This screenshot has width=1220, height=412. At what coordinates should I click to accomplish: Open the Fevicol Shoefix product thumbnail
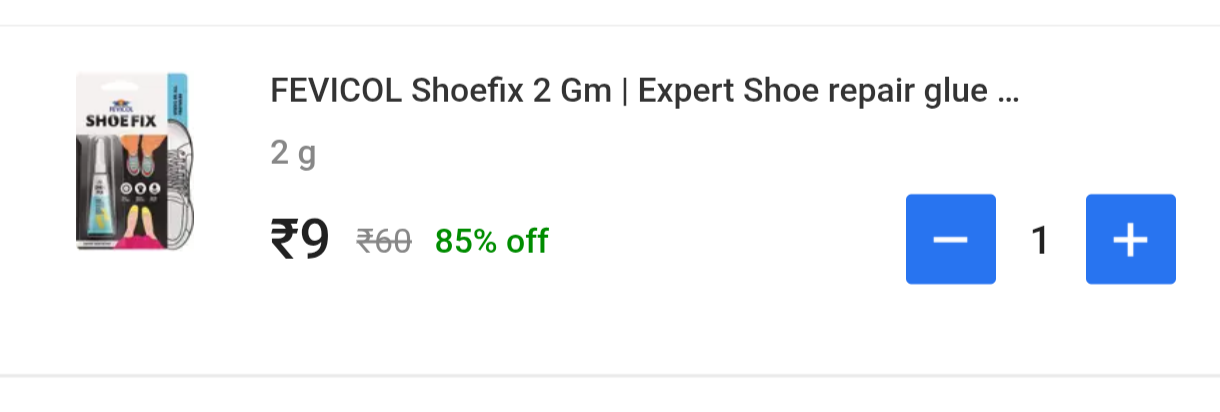point(135,161)
